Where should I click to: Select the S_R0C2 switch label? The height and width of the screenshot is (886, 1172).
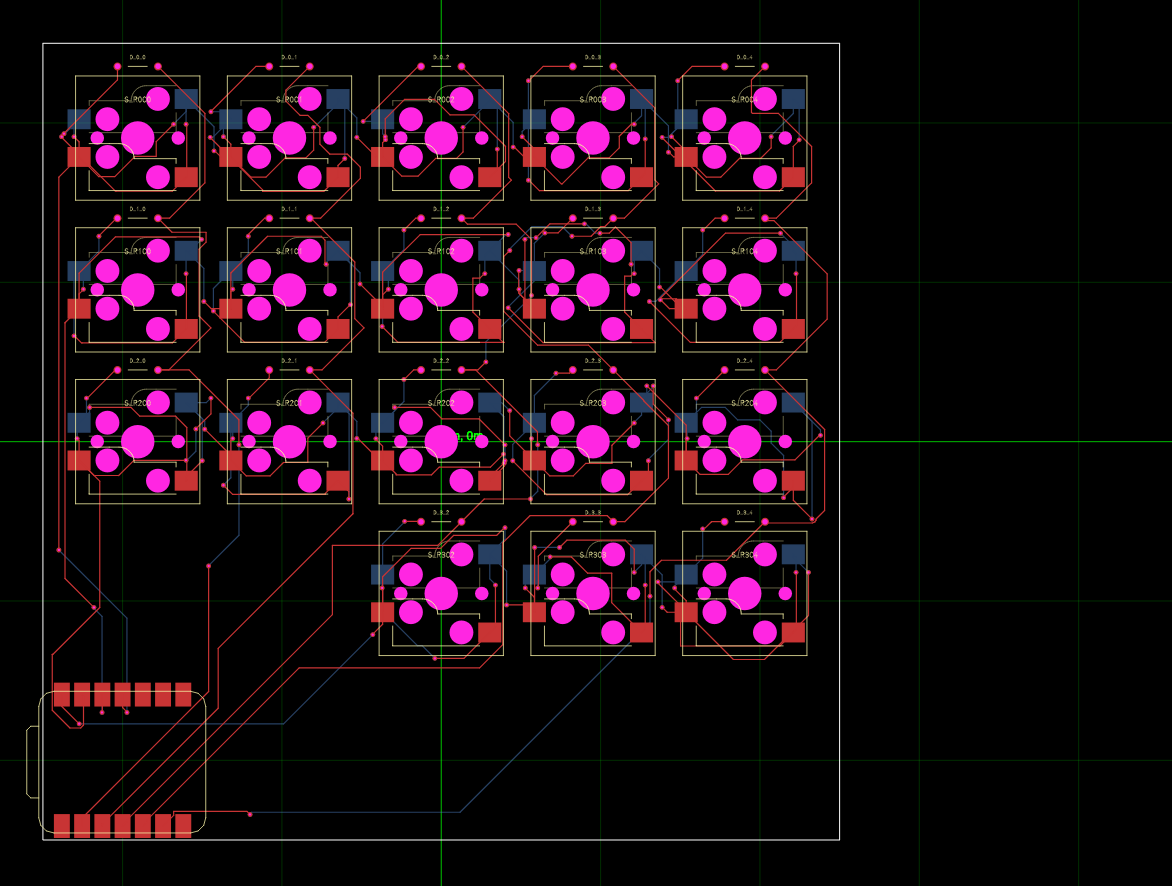coord(441,99)
